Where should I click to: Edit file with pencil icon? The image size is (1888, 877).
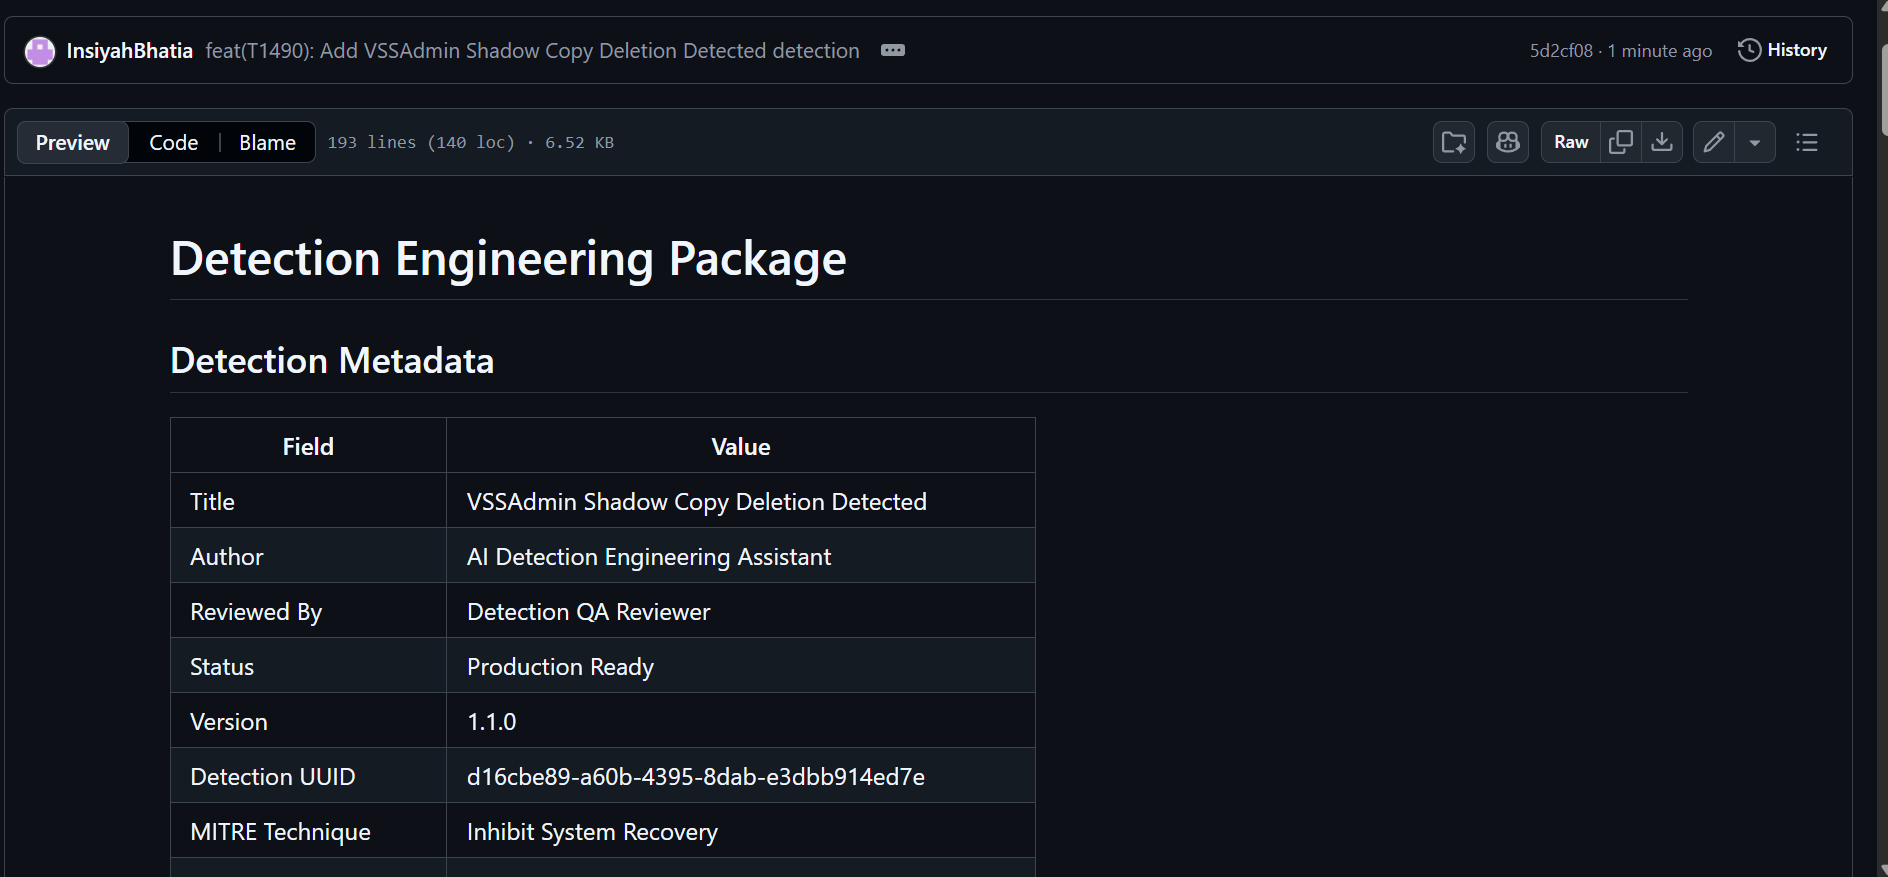click(x=1714, y=142)
